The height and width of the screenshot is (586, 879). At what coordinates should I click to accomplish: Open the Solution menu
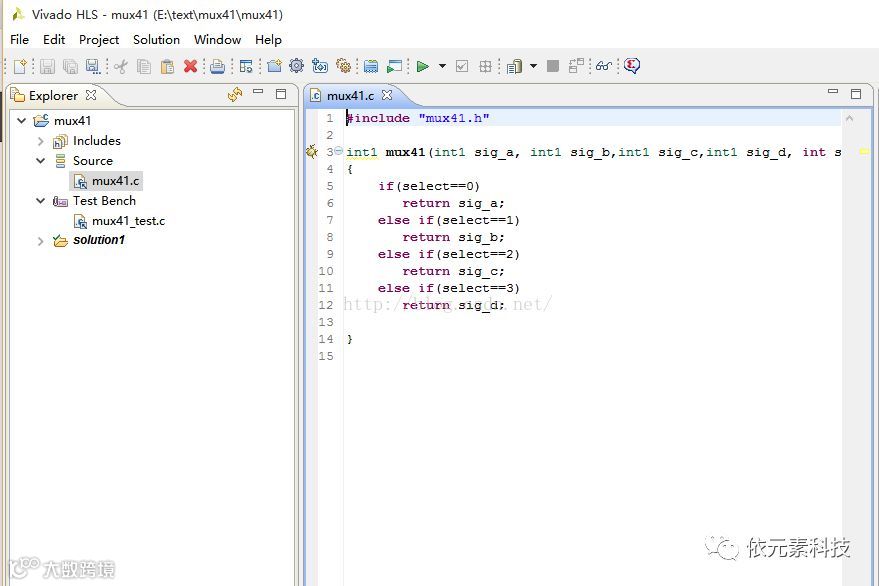(x=156, y=40)
